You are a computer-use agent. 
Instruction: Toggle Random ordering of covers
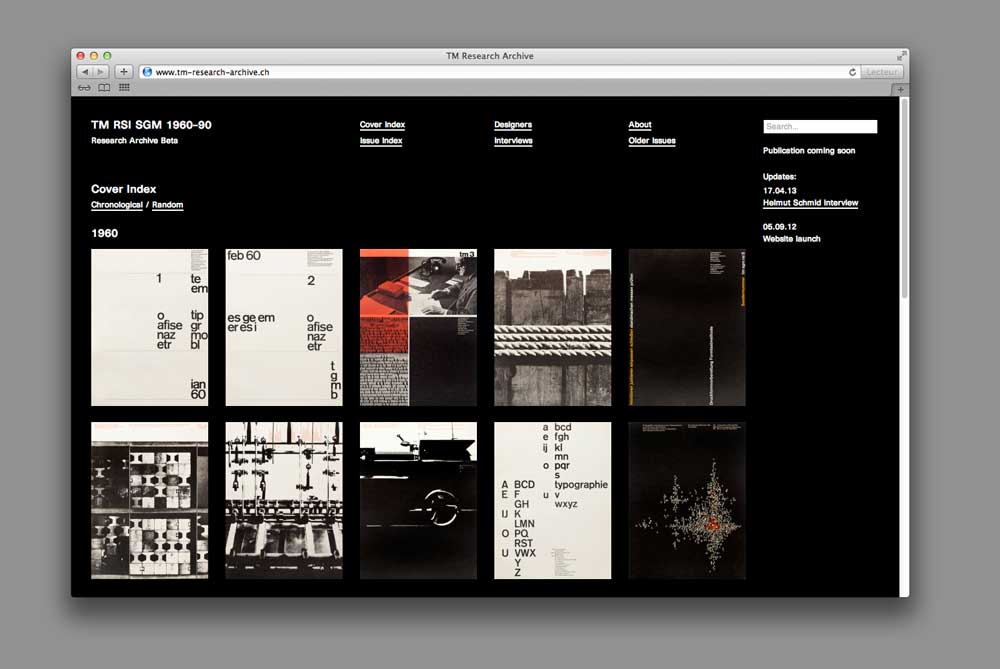pos(167,204)
